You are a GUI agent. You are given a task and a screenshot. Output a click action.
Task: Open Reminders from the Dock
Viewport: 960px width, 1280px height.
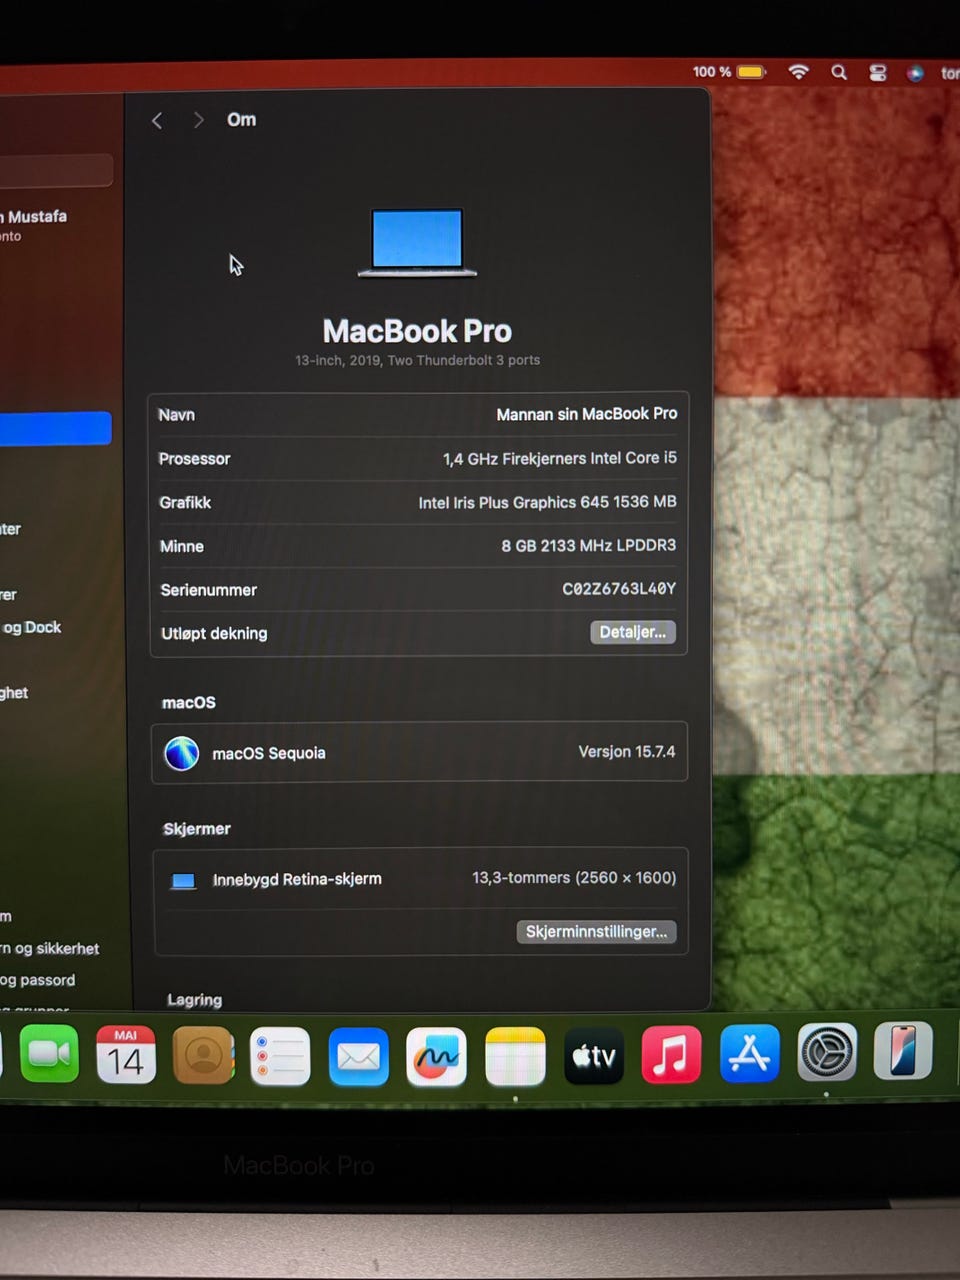click(x=280, y=1056)
